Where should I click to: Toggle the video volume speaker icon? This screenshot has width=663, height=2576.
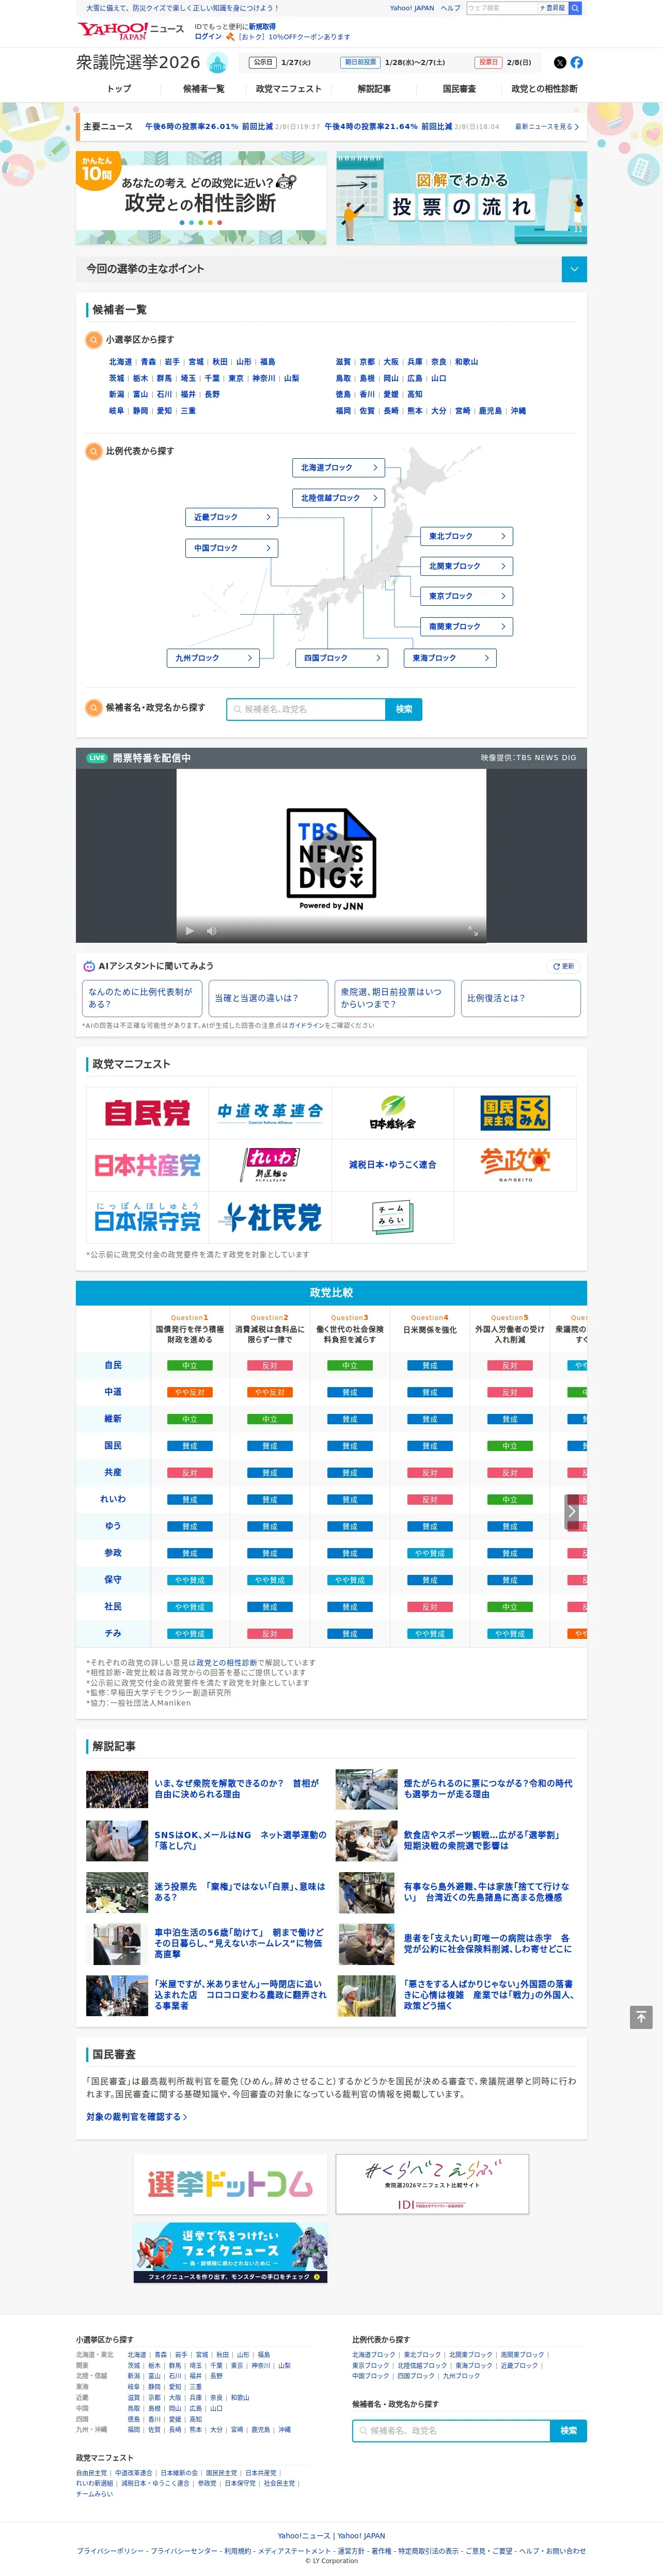[211, 931]
